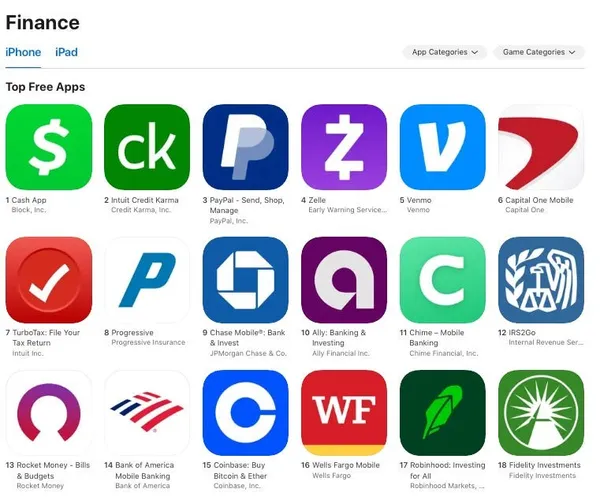
Task: Select the iPhone tab
Action: tap(23, 52)
